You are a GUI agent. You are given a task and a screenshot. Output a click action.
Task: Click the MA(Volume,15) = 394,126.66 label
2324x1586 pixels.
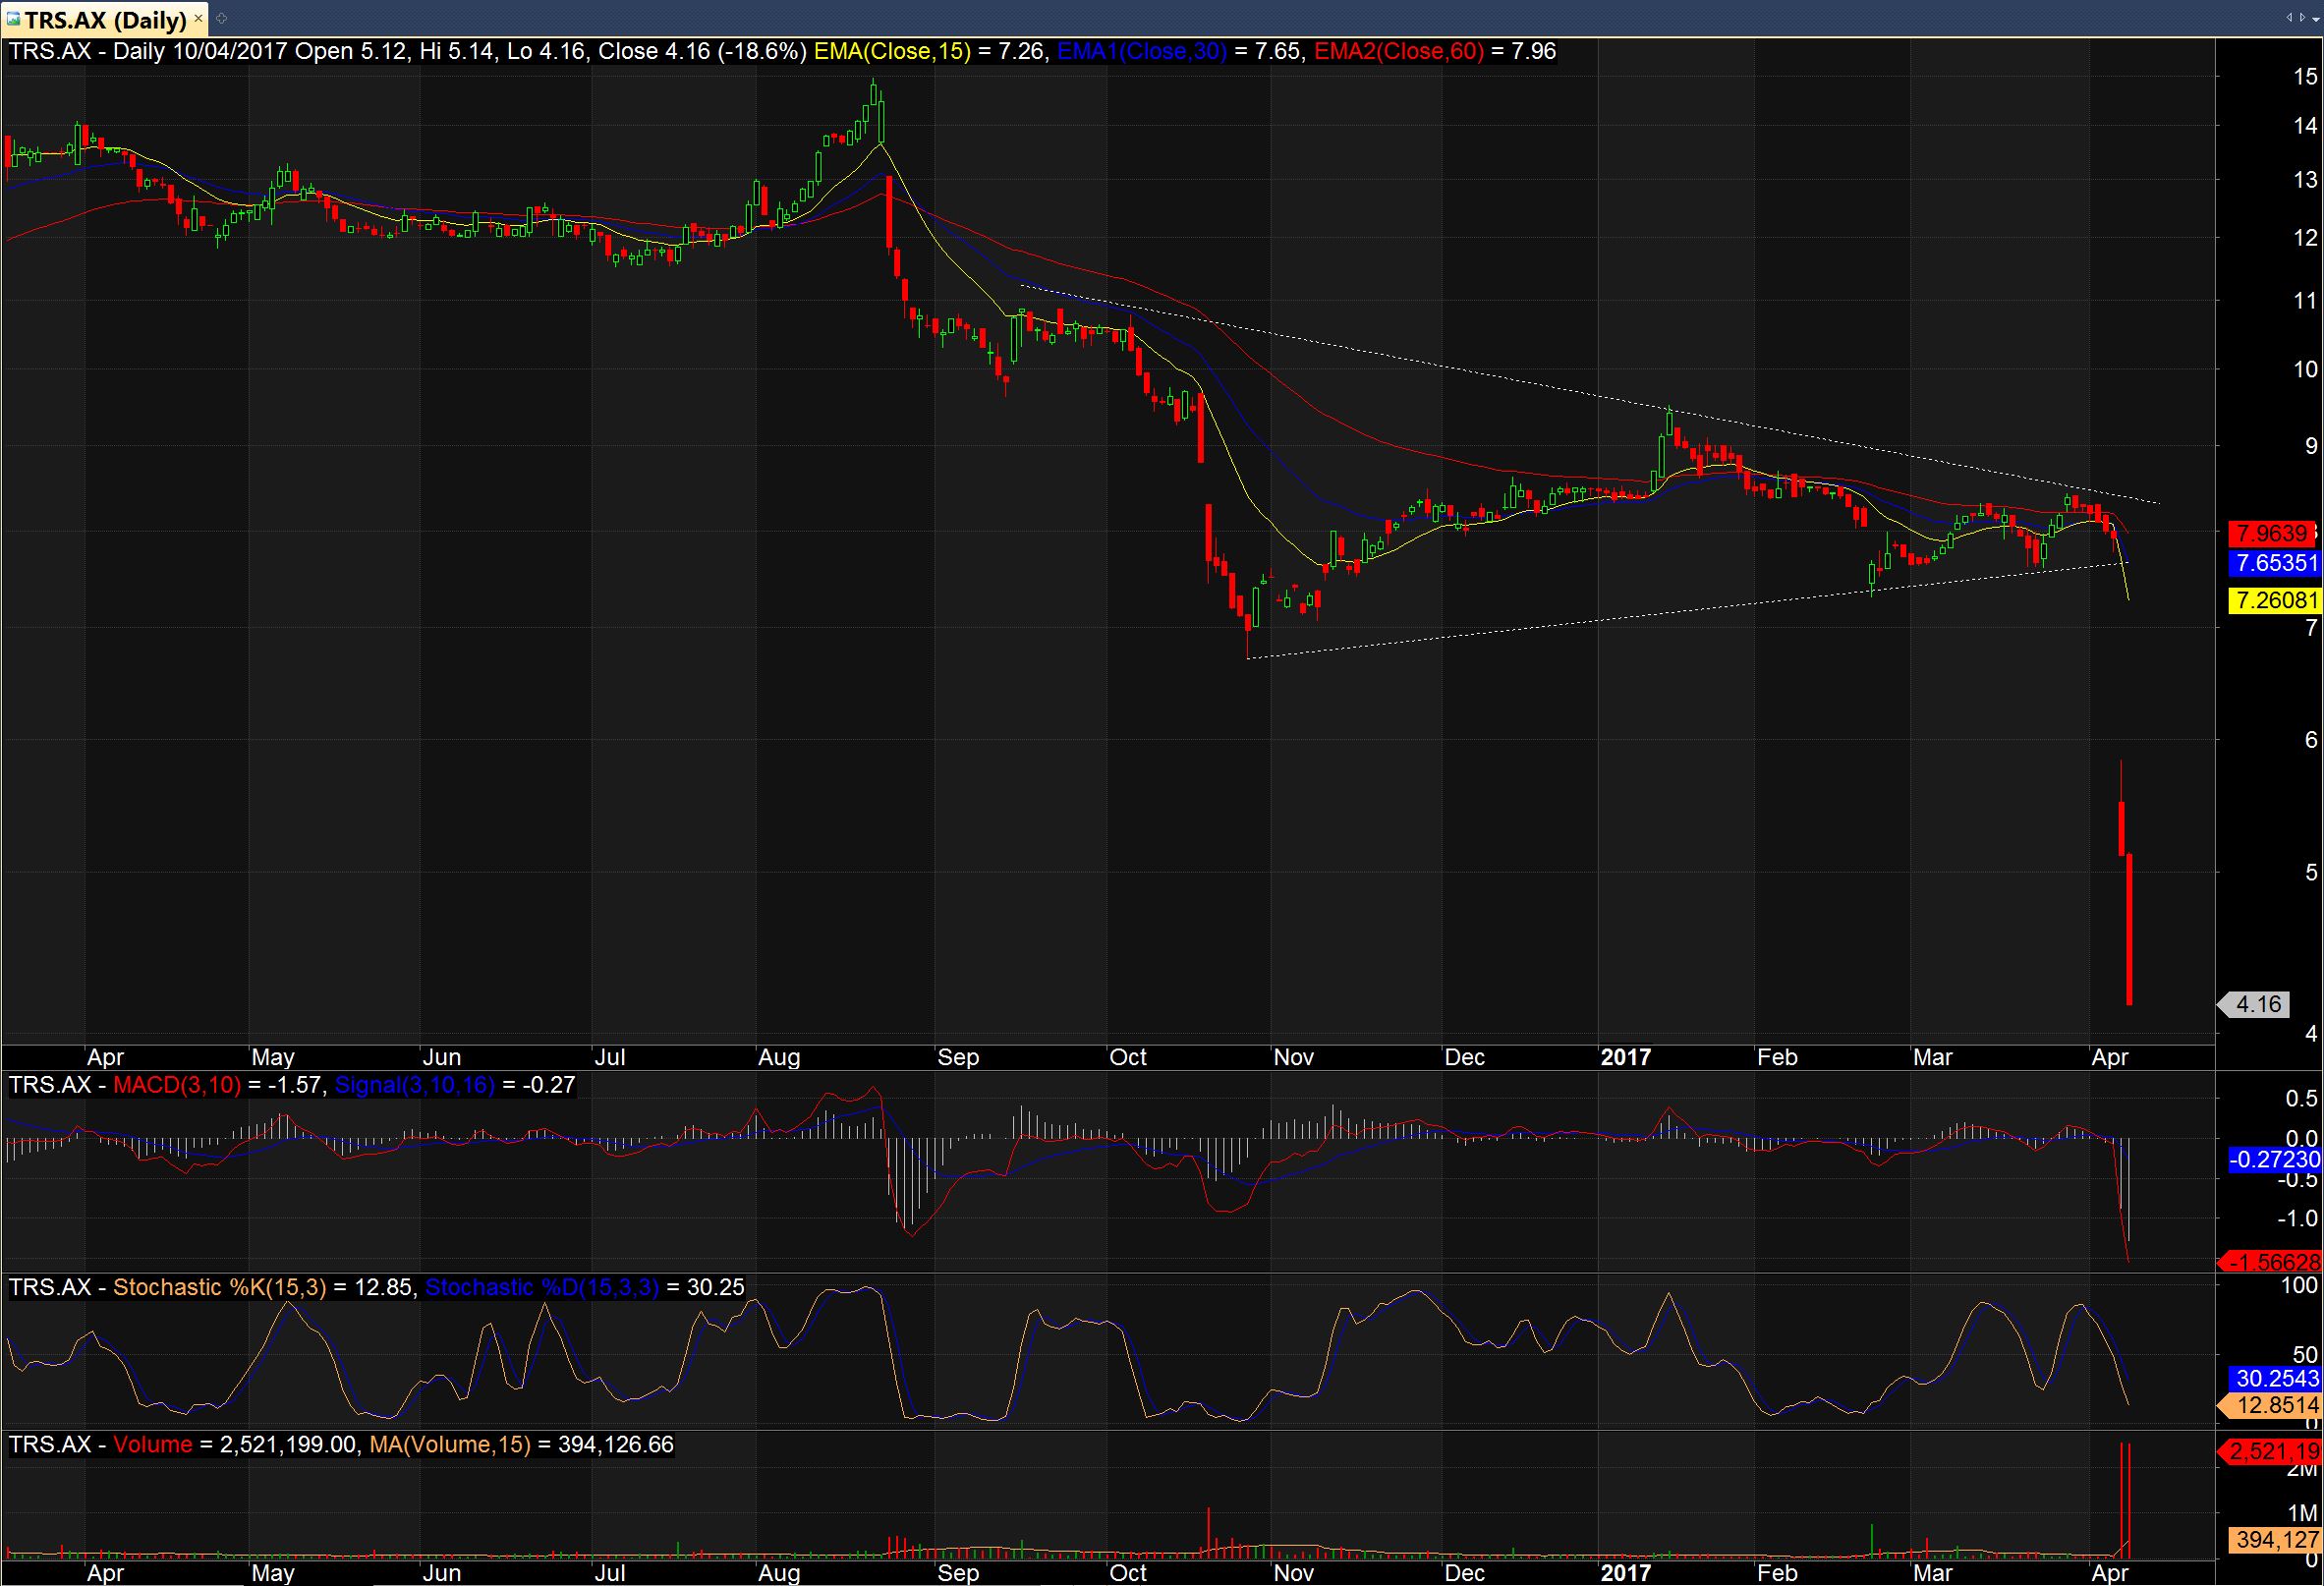[522, 1445]
